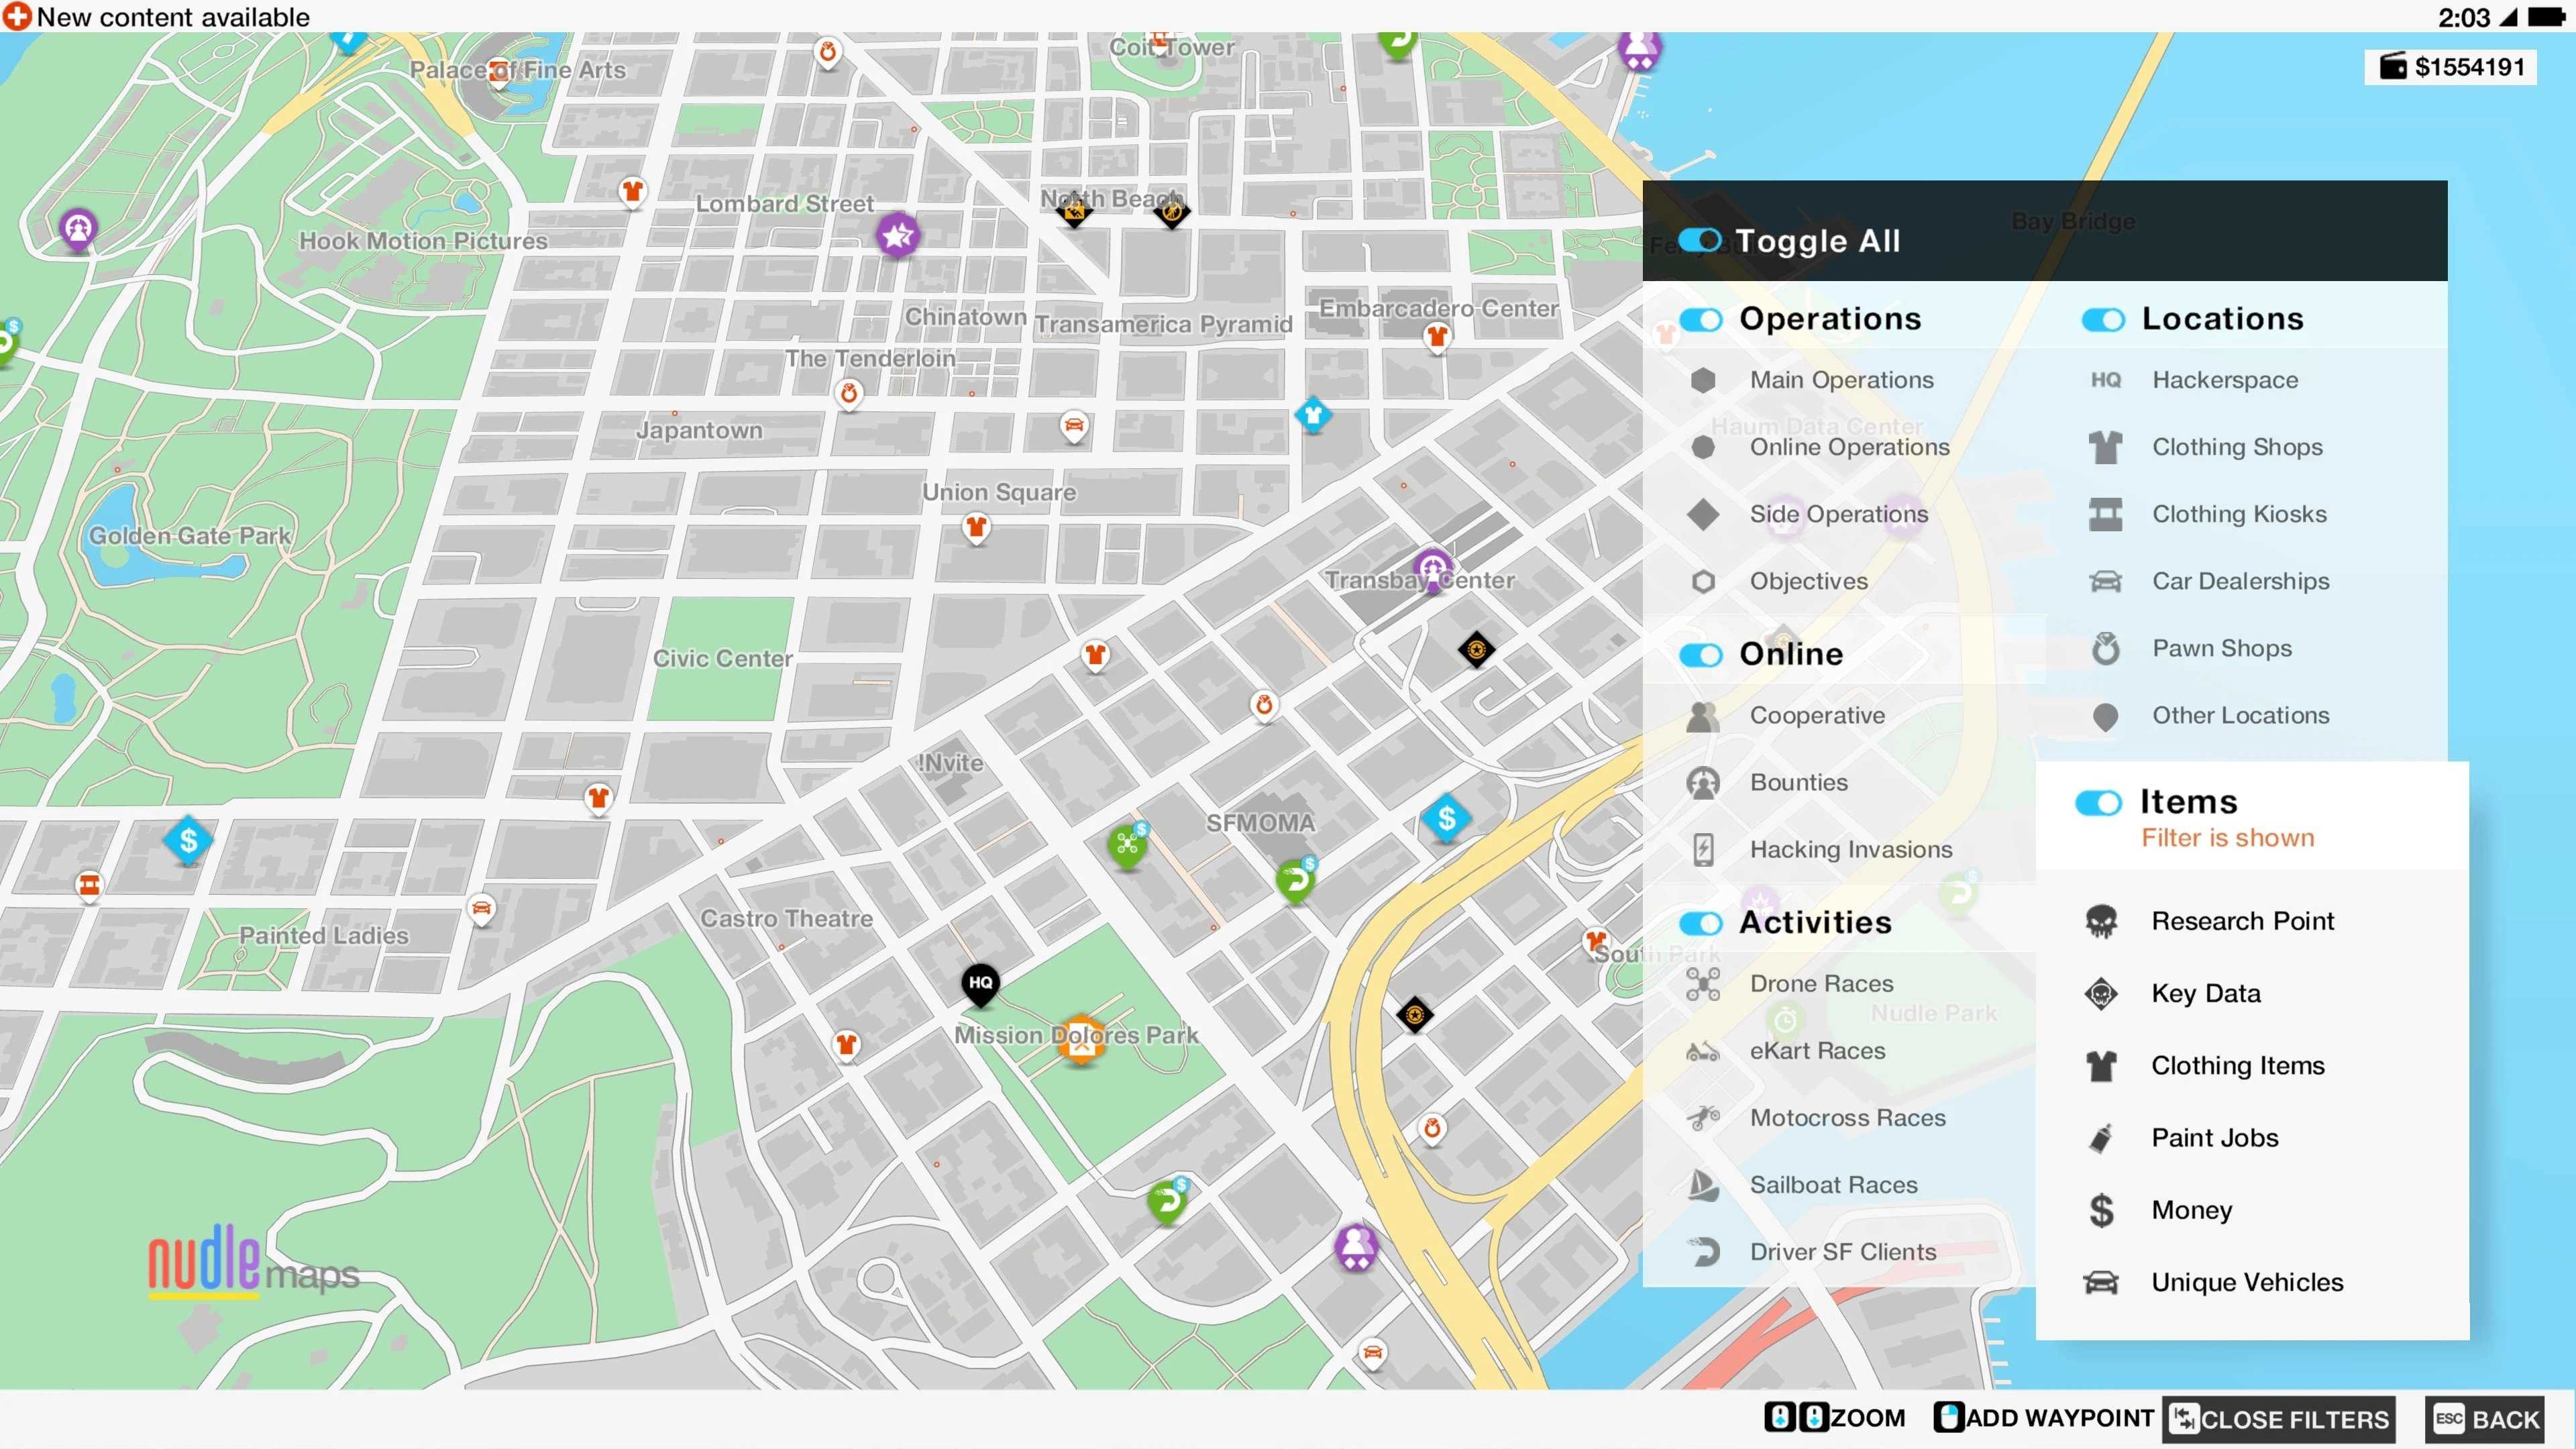Screen dimensions: 2576x1449
Task: Click the green drone race marker
Action: (1128, 846)
